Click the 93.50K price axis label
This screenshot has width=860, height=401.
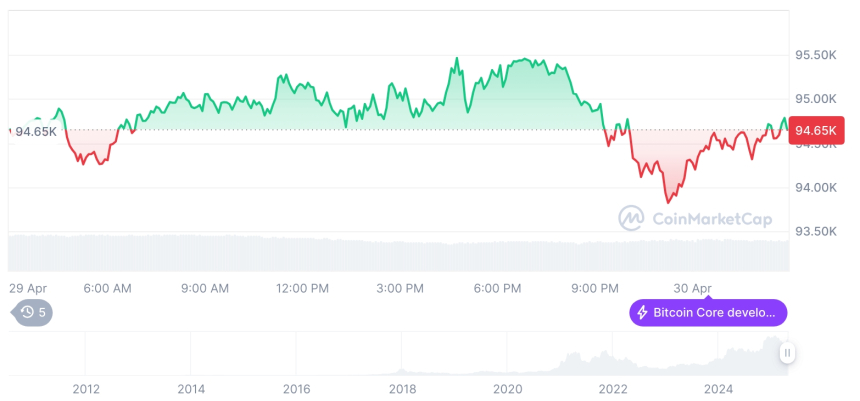coord(815,231)
